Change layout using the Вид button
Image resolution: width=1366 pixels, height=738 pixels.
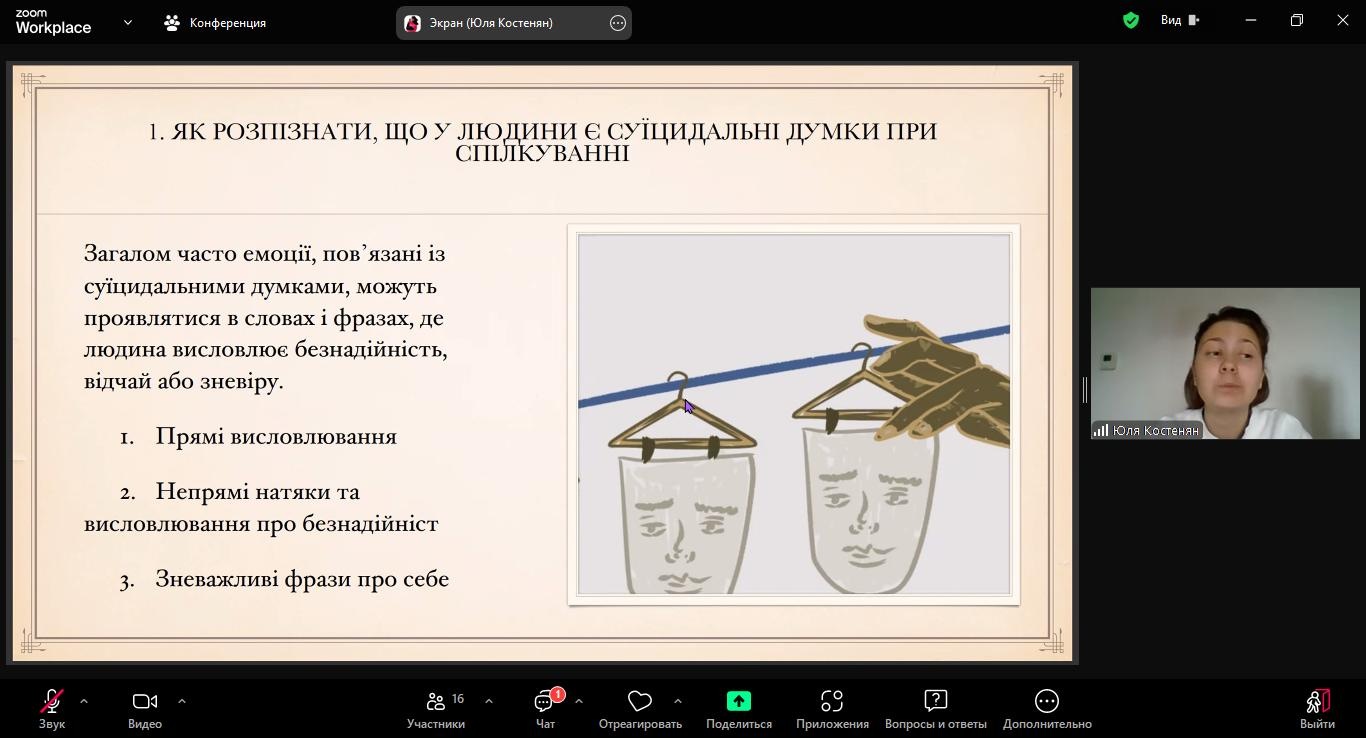[x=1179, y=20]
